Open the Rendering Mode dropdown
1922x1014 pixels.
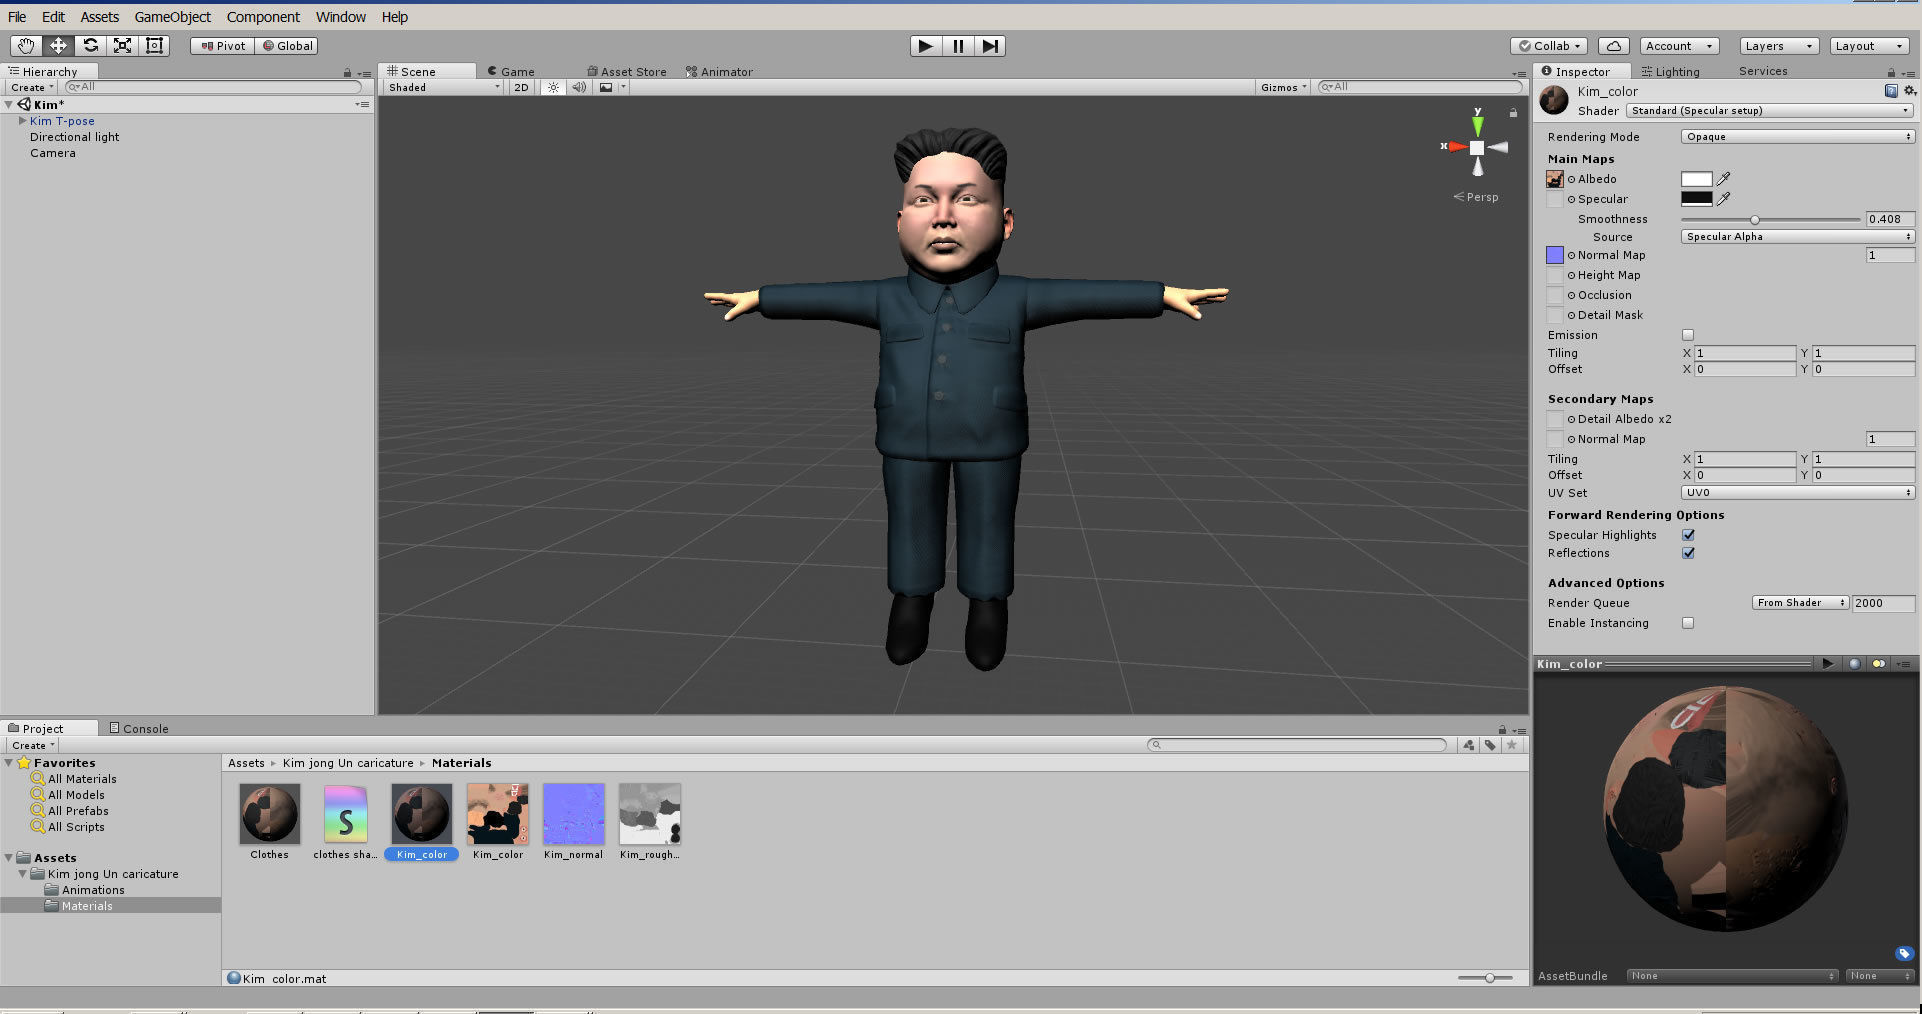tap(1797, 137)
